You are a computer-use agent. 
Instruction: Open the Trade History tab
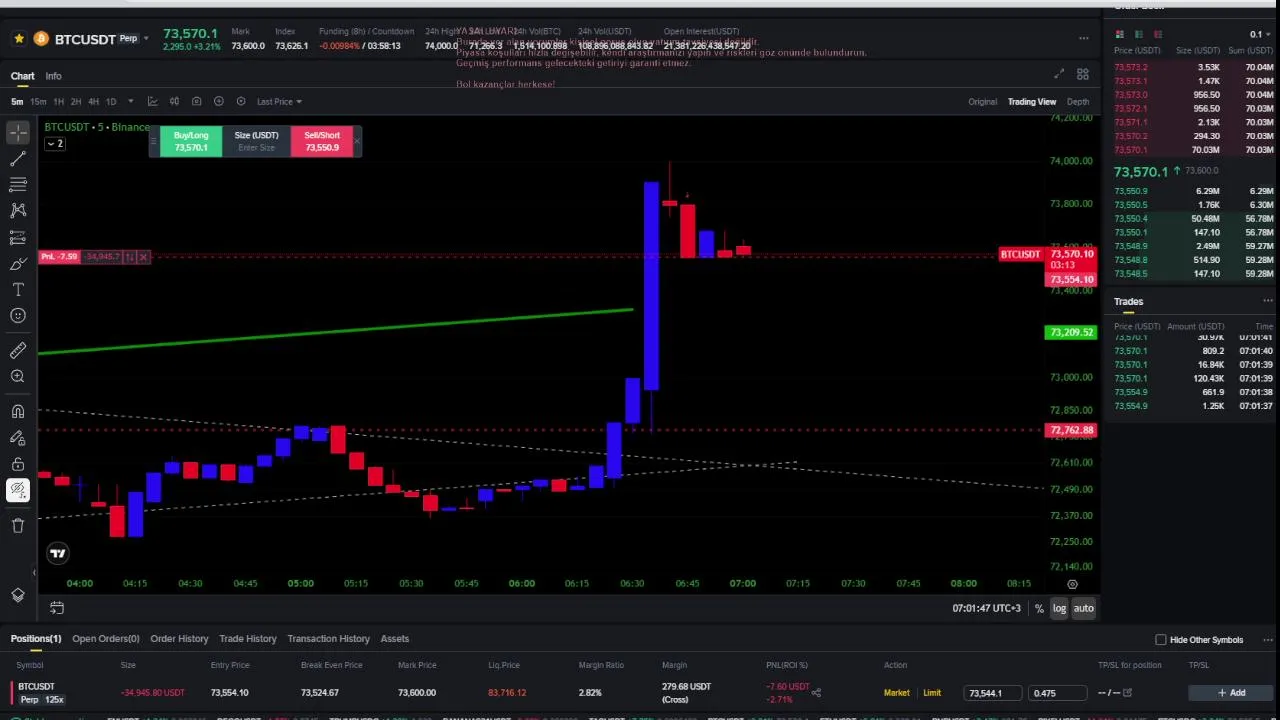(x=248, y=639)
